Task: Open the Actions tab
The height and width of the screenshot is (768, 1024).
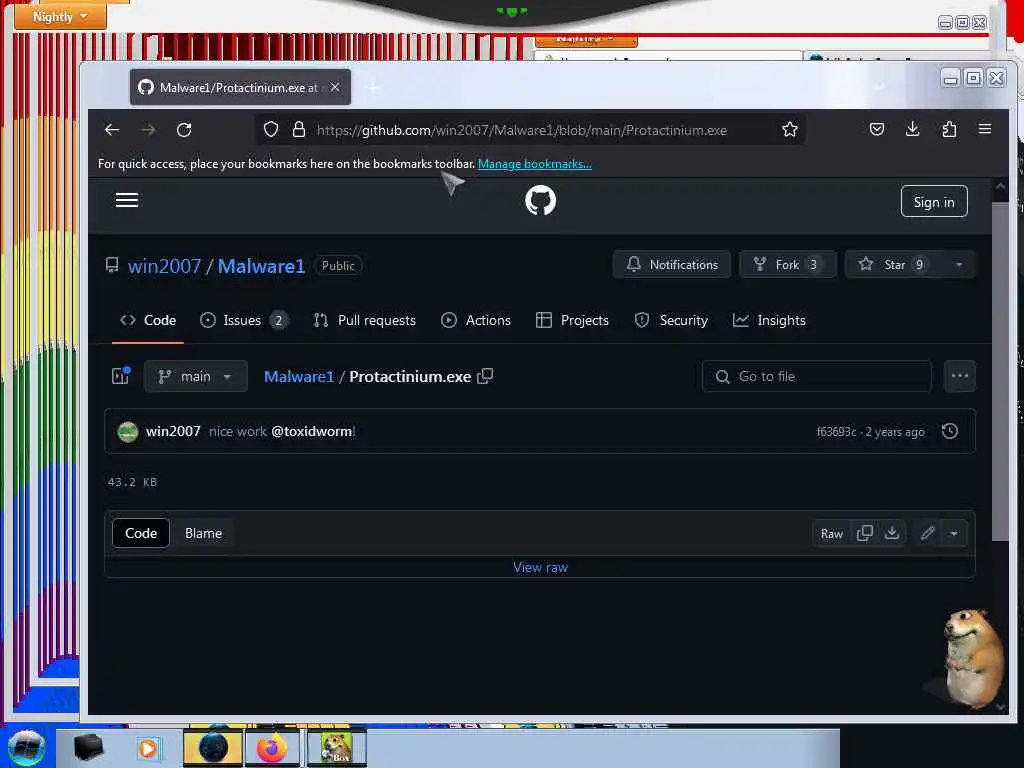Action: click(476, 320)
